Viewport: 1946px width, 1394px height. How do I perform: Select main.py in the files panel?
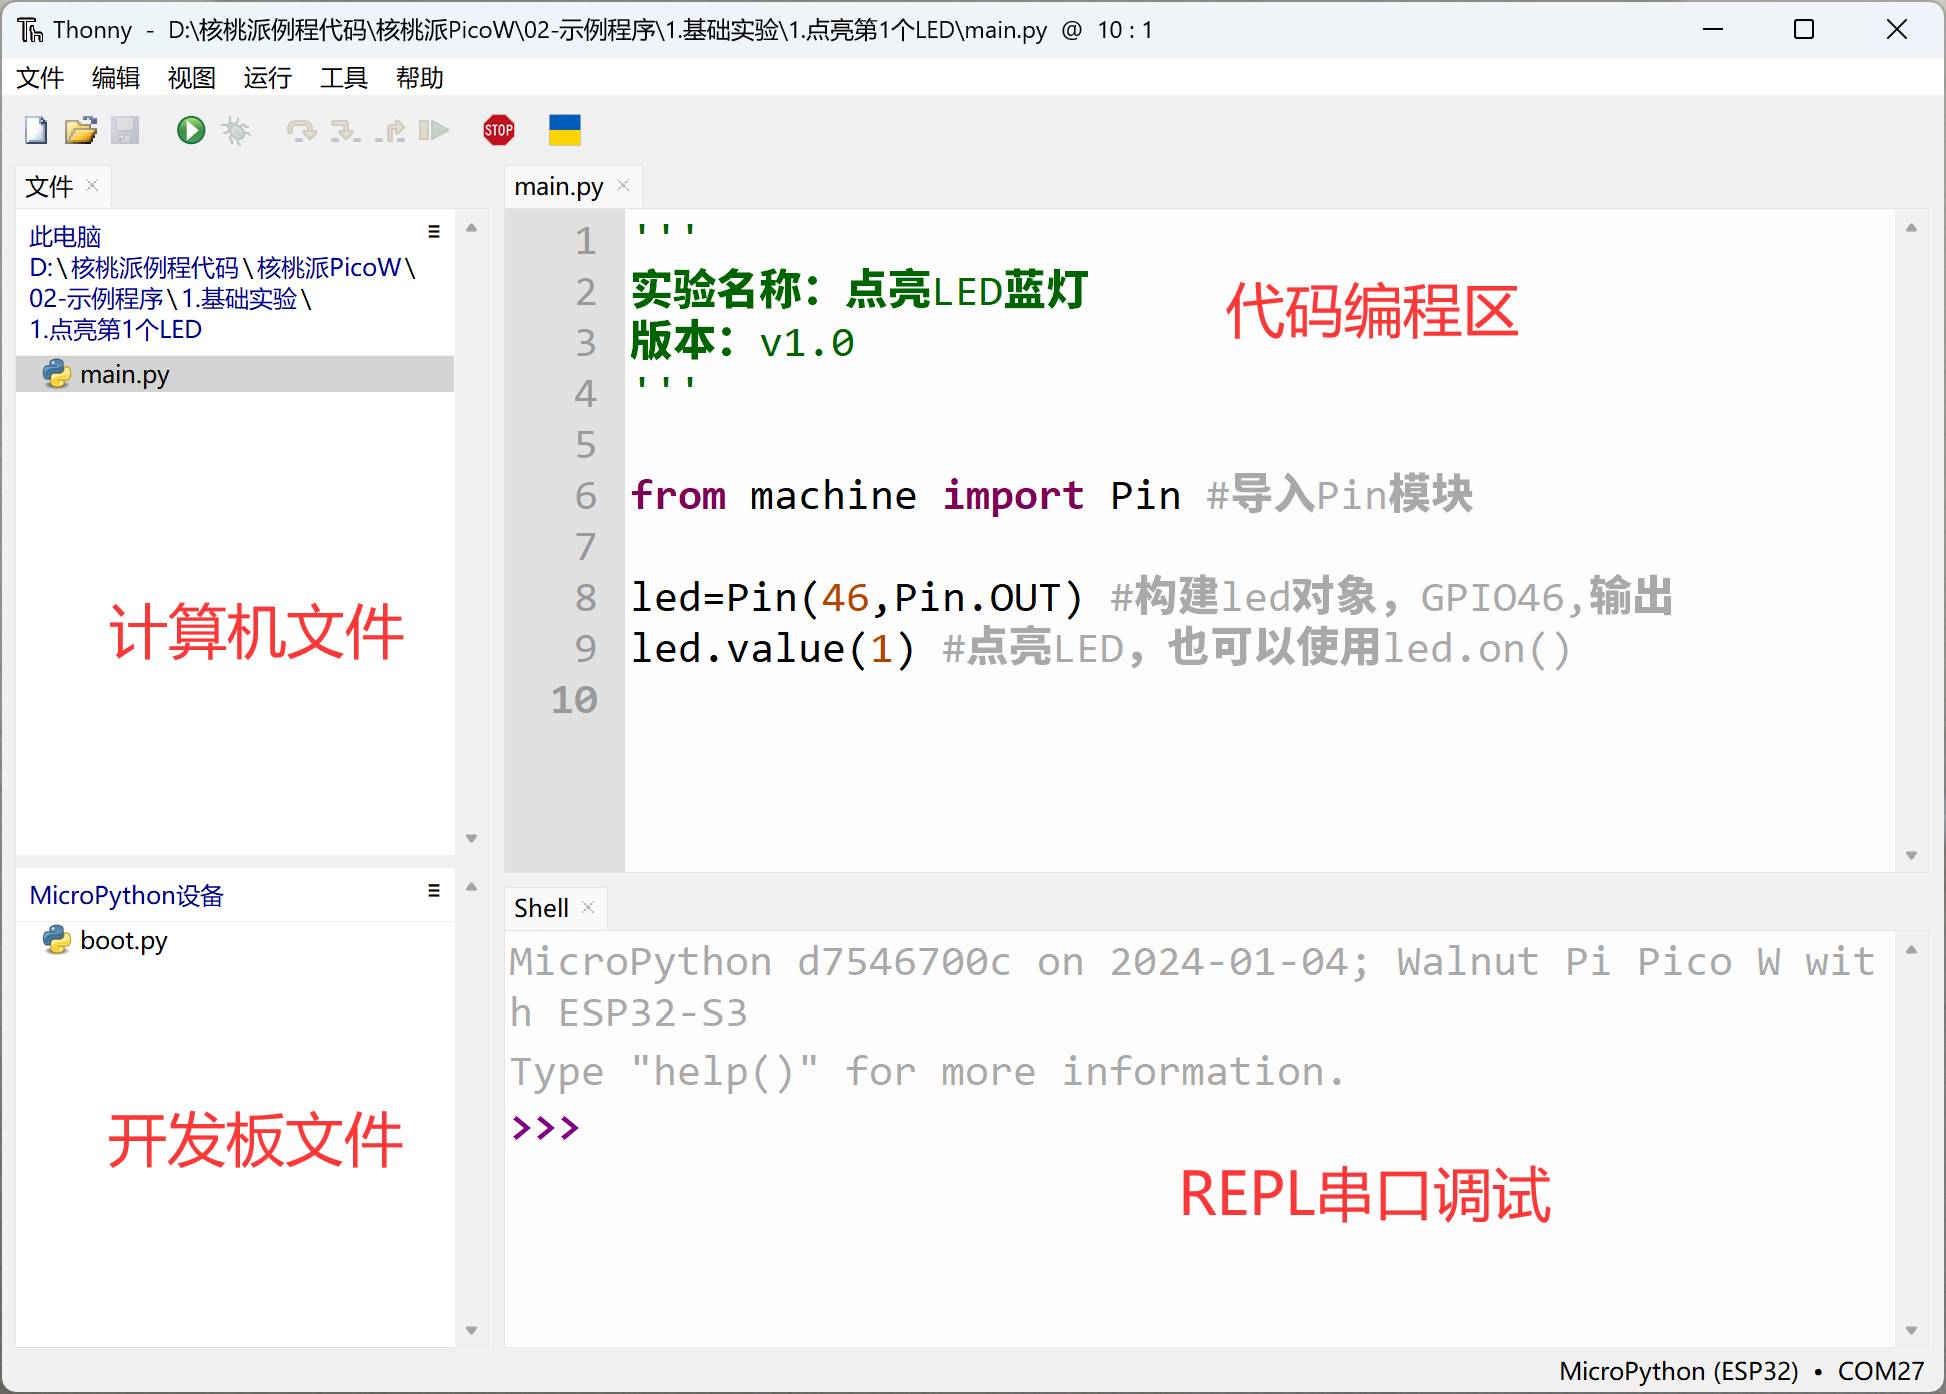click(124, 373)
